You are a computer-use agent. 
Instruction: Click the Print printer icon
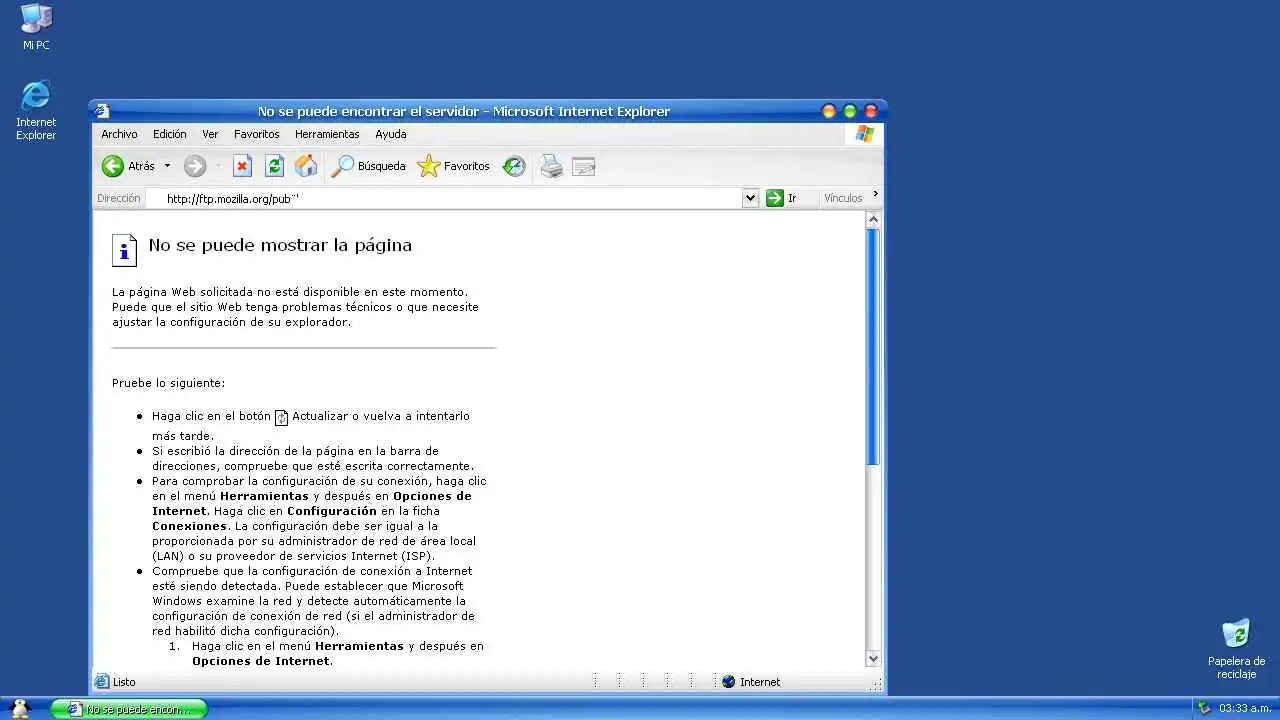552,166
